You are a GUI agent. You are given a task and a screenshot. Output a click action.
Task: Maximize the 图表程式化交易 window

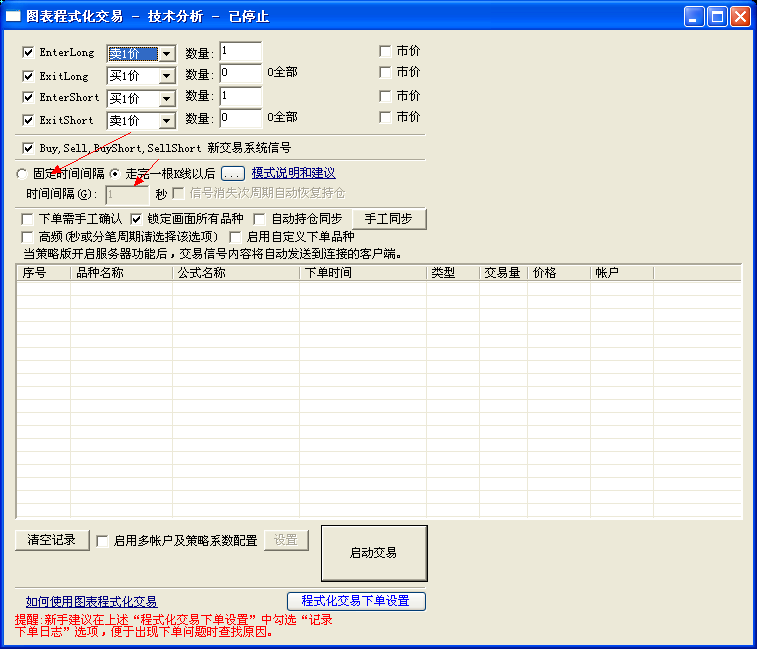[717, 16]
